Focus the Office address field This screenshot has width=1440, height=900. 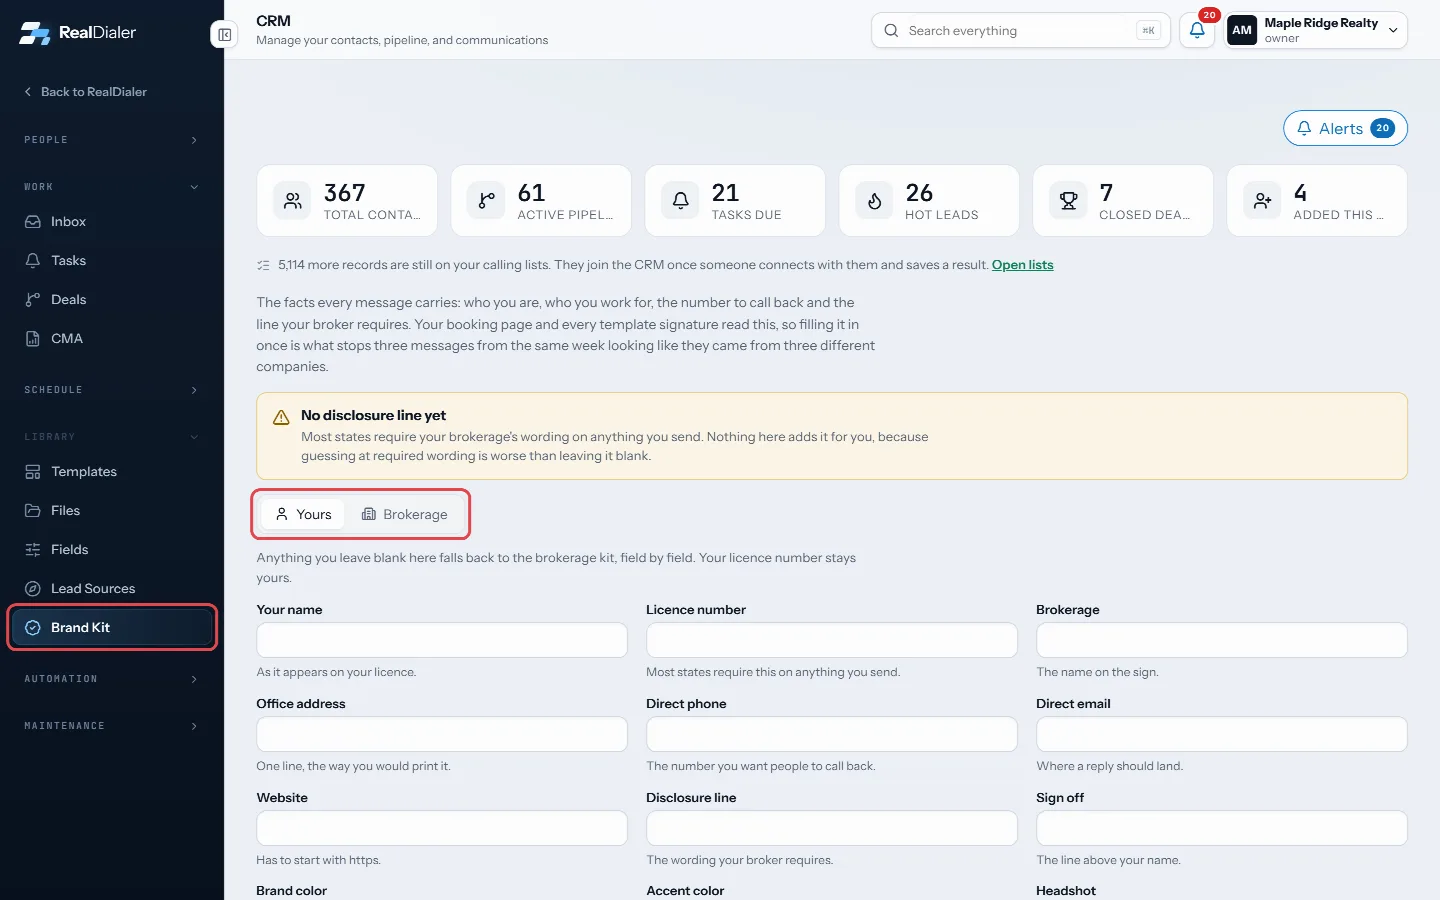coord(442,734)
